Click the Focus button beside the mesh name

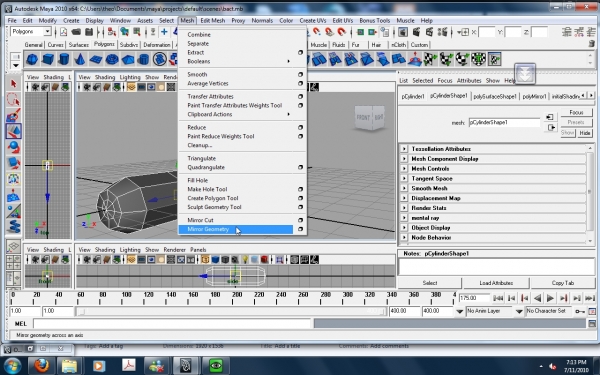tap(576, 112)
